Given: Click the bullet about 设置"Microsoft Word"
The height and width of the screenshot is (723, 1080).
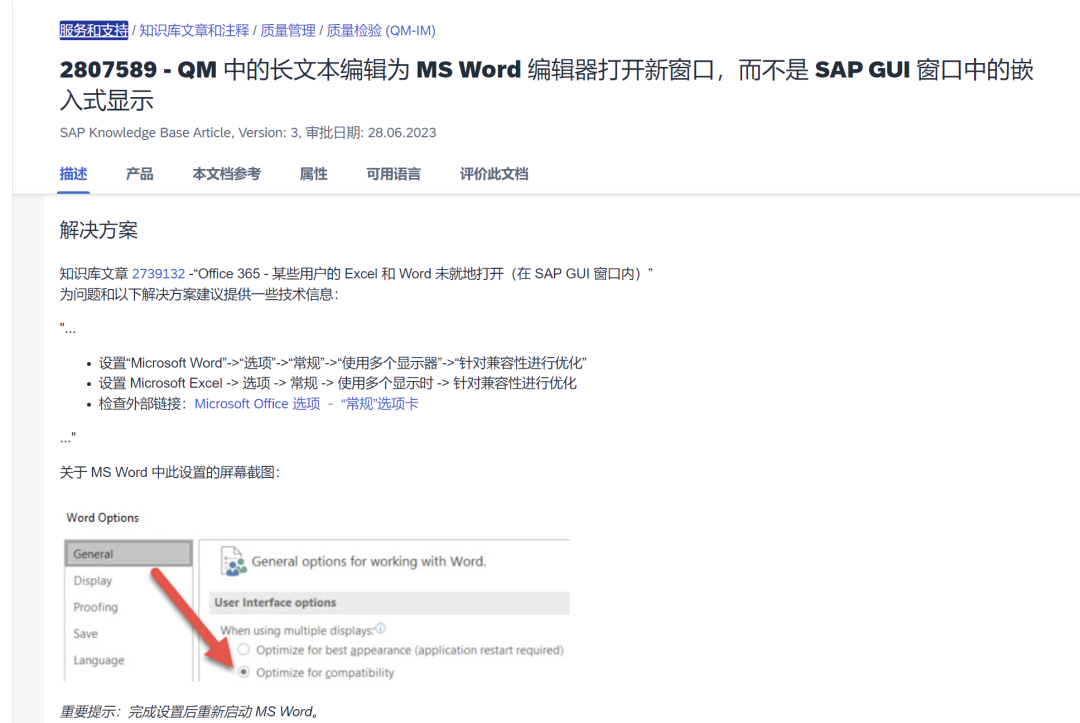Looking at the screenshot, I should (342, 363).
